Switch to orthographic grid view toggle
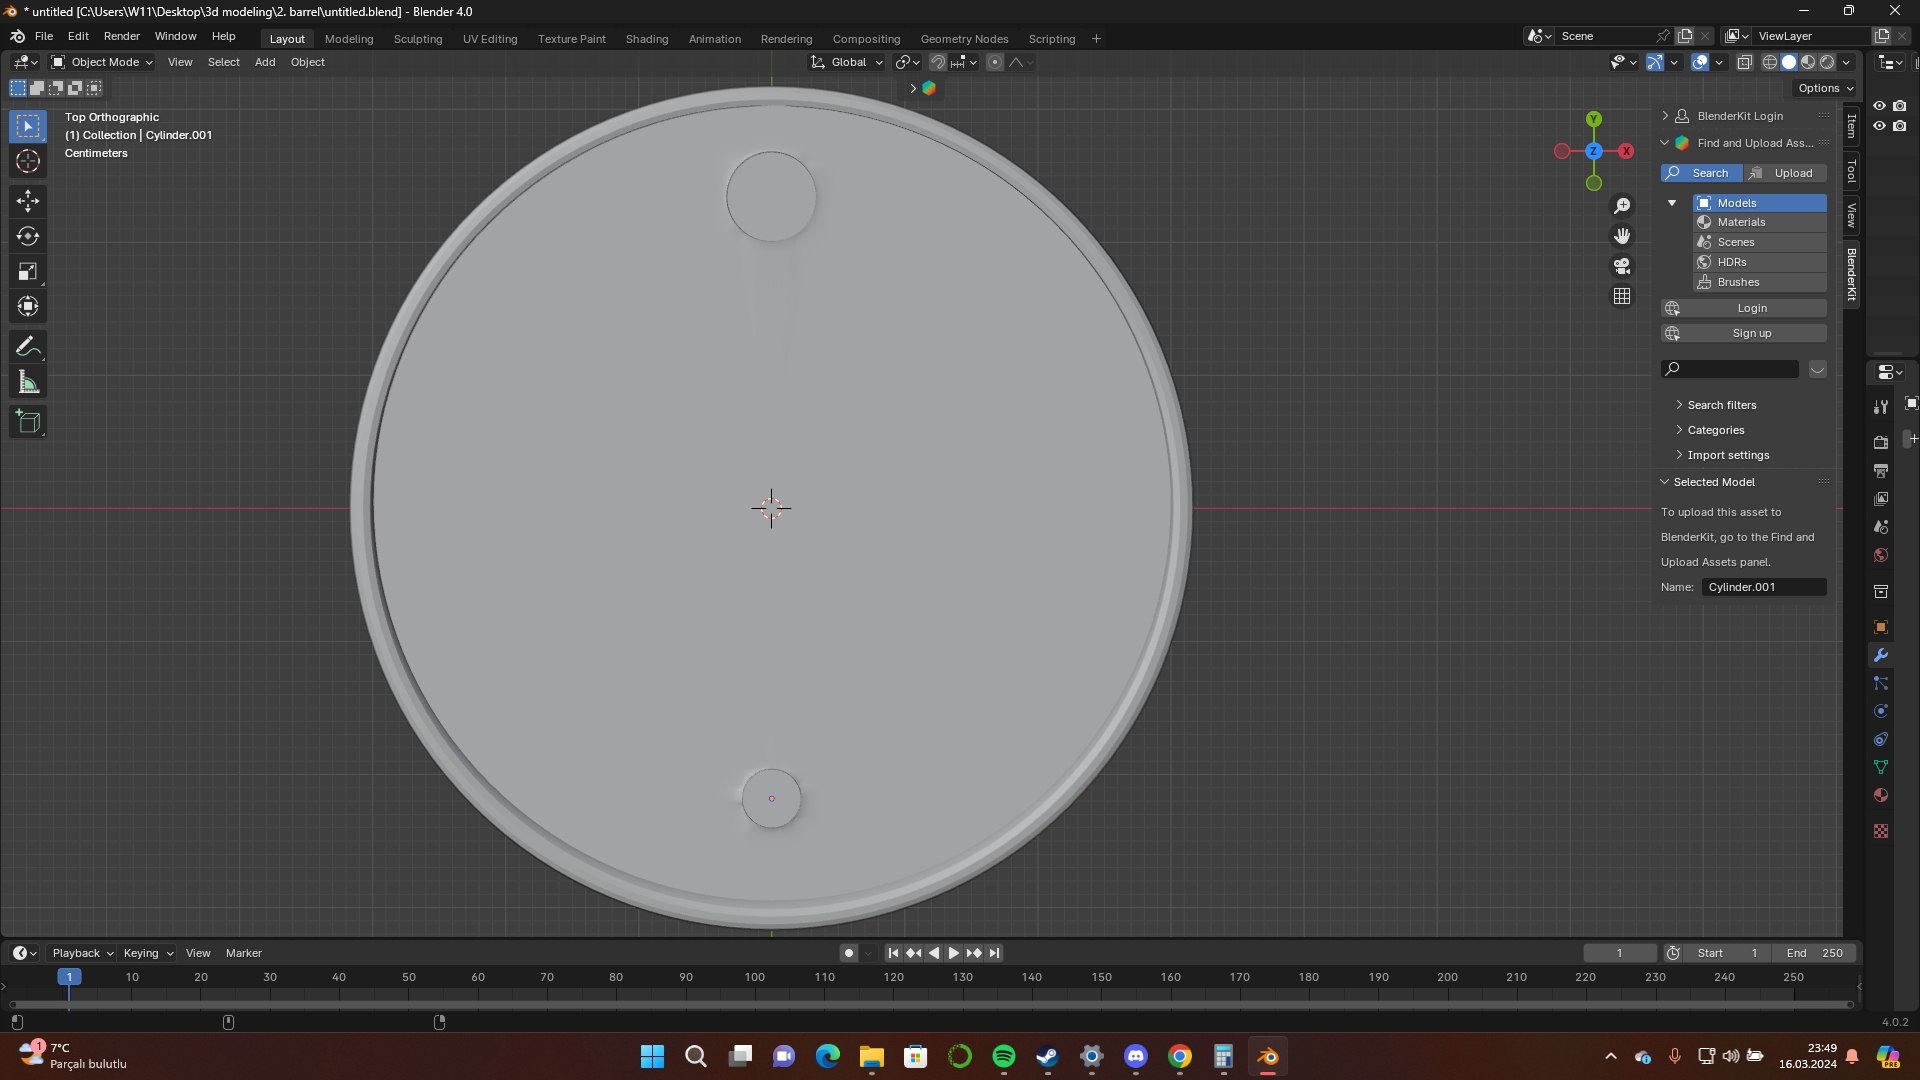Screen dimensions: 1920x1080 [x=1622, y=296]
